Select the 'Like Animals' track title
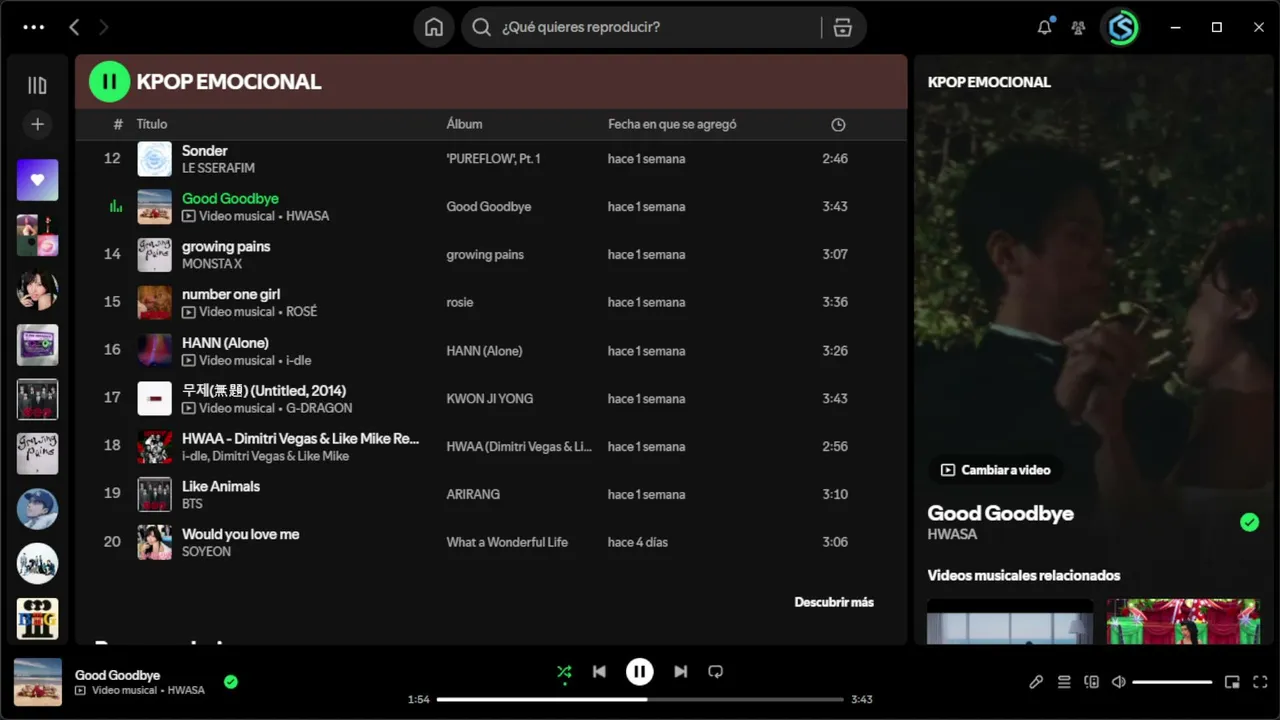This screenshot has width=1280, height=720. click(221, 486)
